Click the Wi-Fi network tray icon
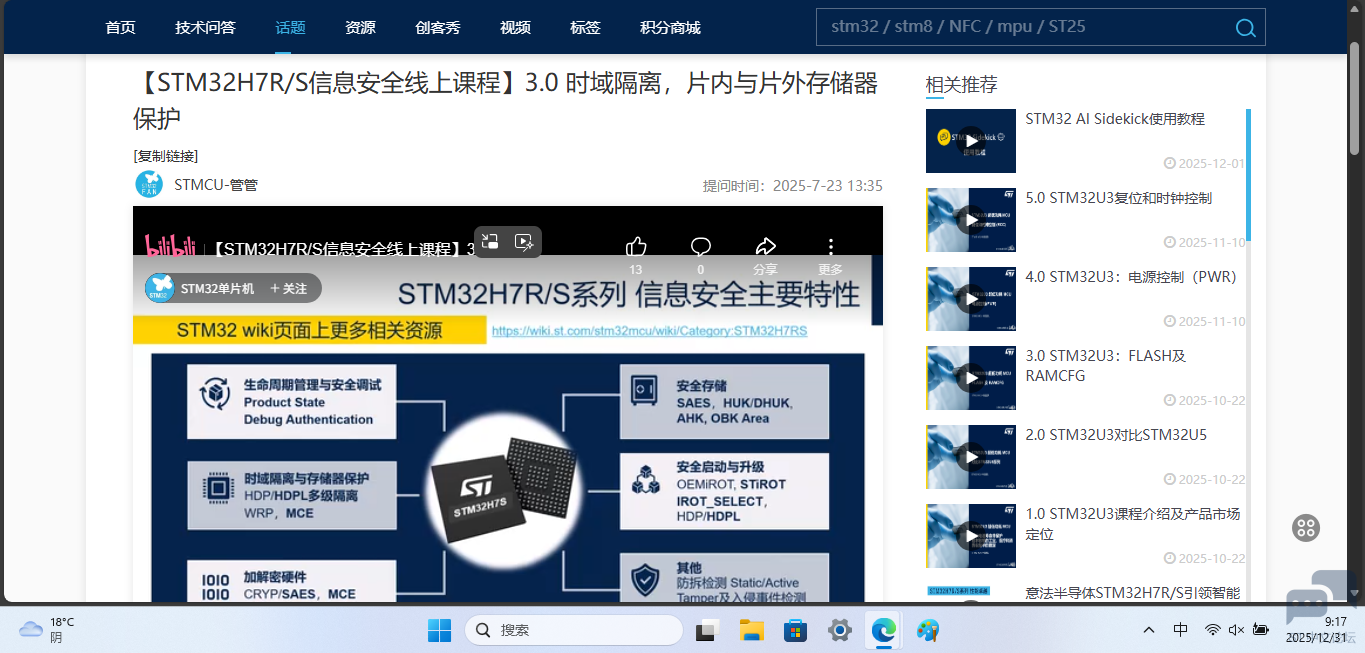Screen dimensions: 1365x653 click(x=1212, y=630)
